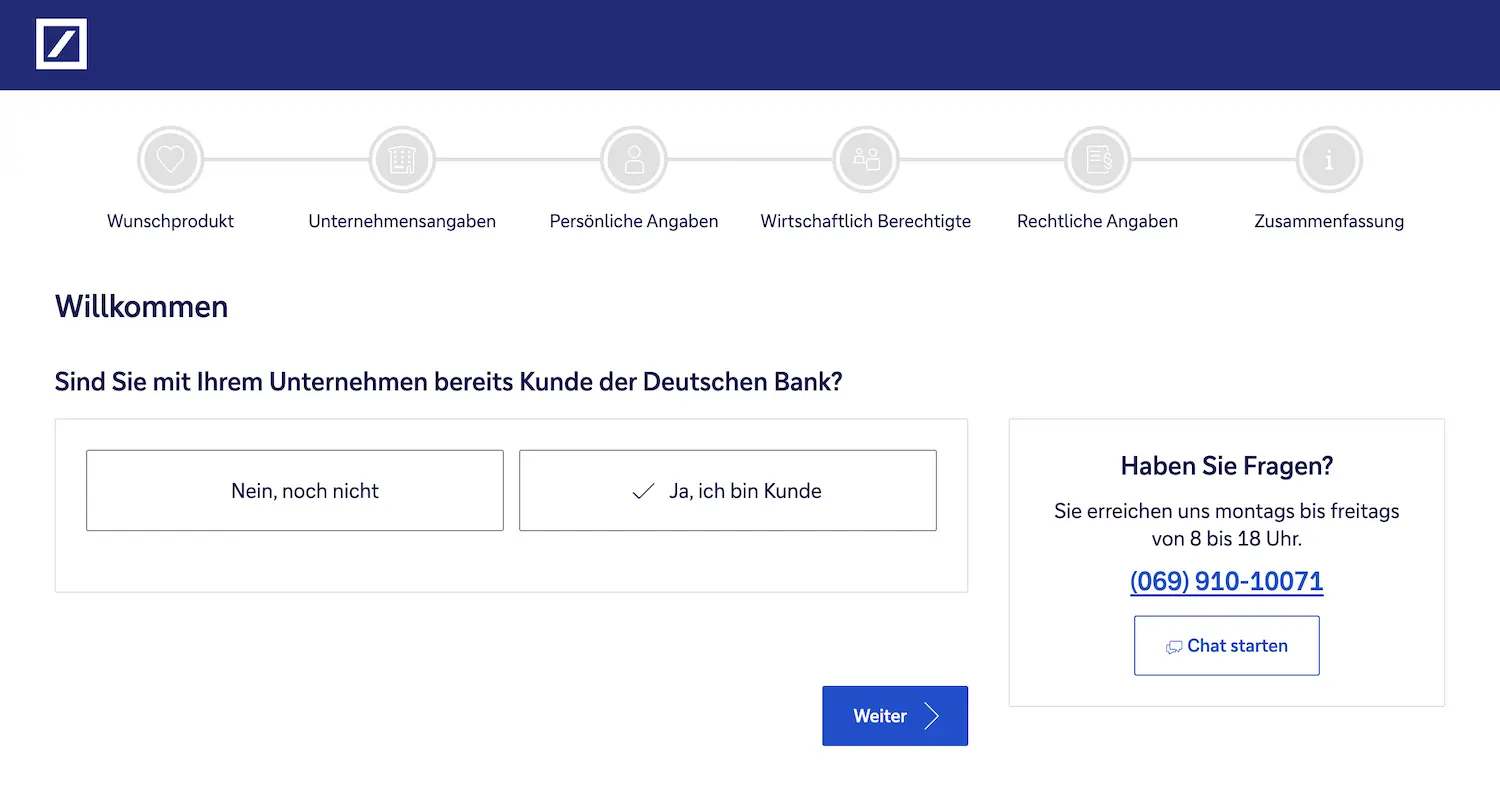Click the Rechtliche Angaben step label
1500x785 pixels.
click(x=1097, y=221)
